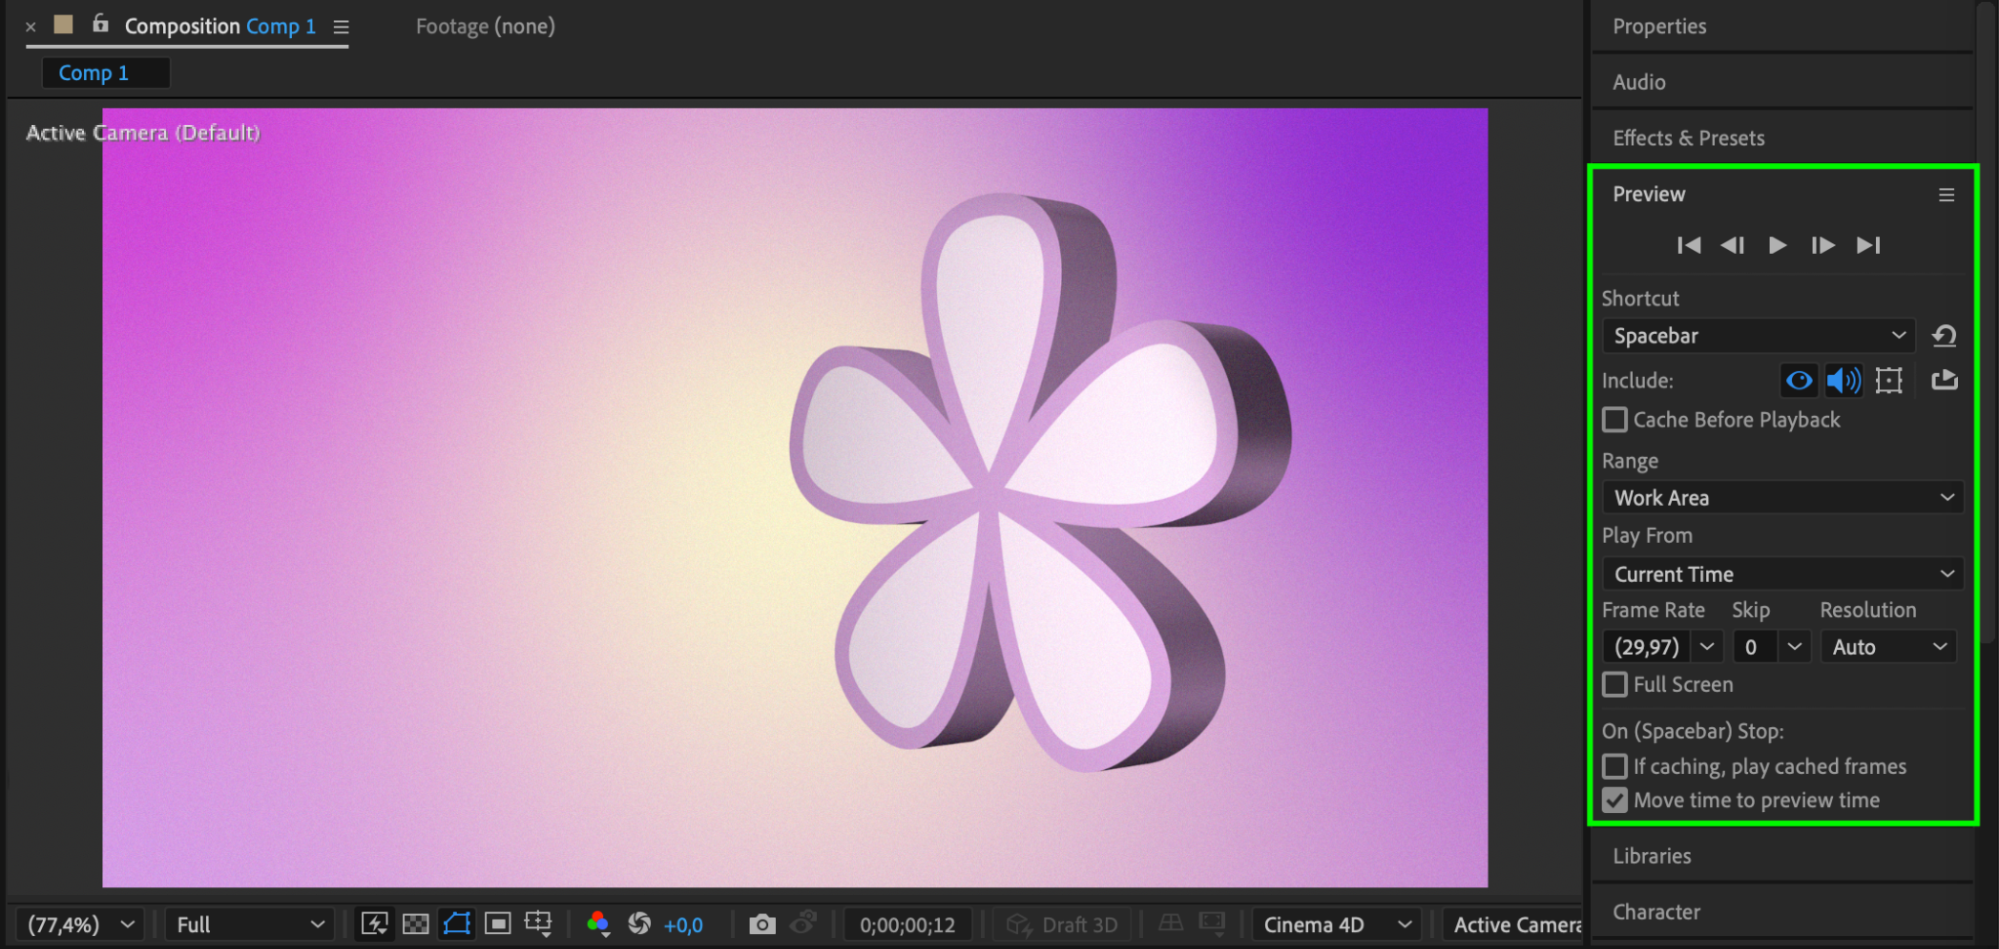Reset the preview shortcut settings
This screenshot has height=949, width=1999.
[x=1944, y=336]
